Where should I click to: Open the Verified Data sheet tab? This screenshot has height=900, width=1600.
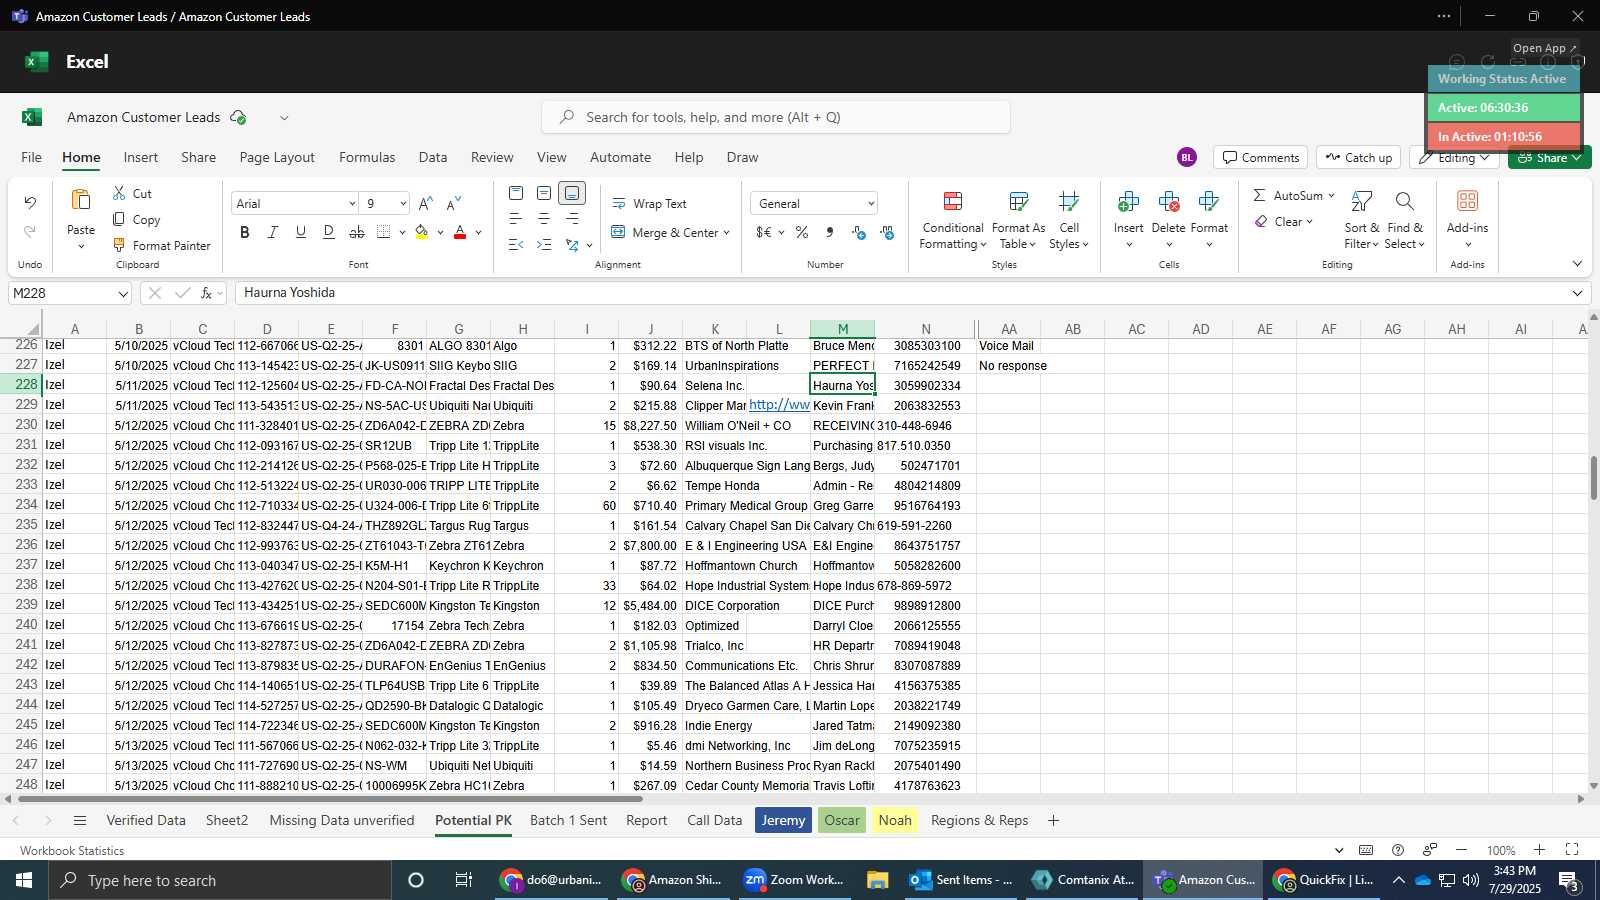(x=146, y=820)
